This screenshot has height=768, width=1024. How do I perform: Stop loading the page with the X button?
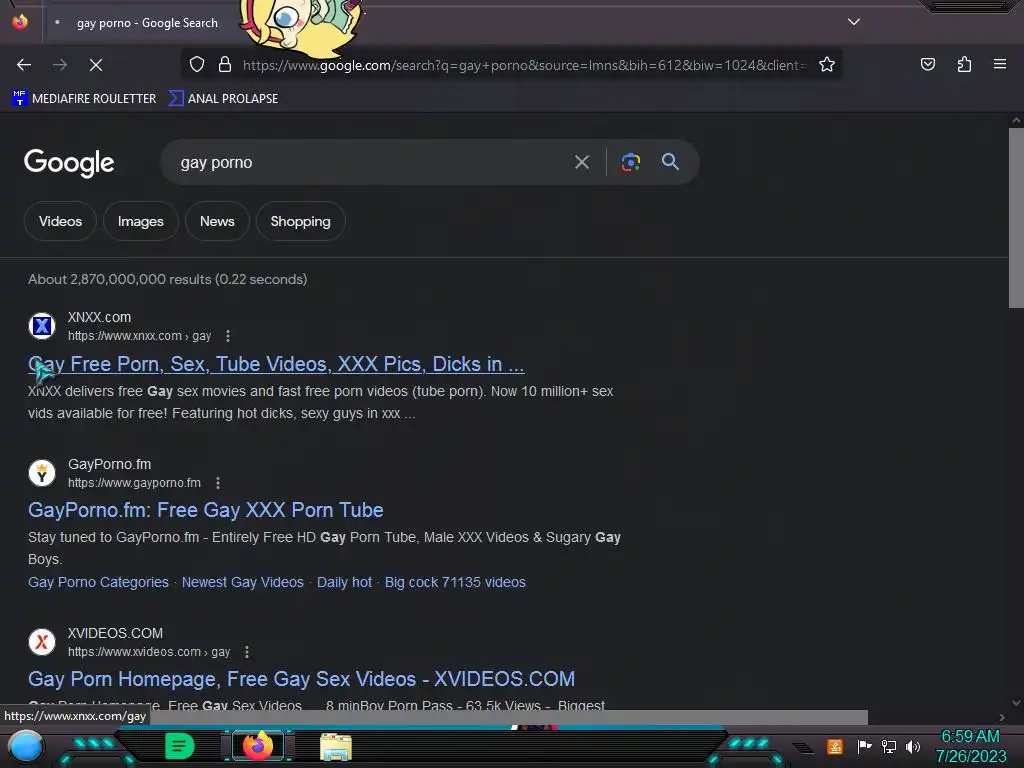point(96,65)
